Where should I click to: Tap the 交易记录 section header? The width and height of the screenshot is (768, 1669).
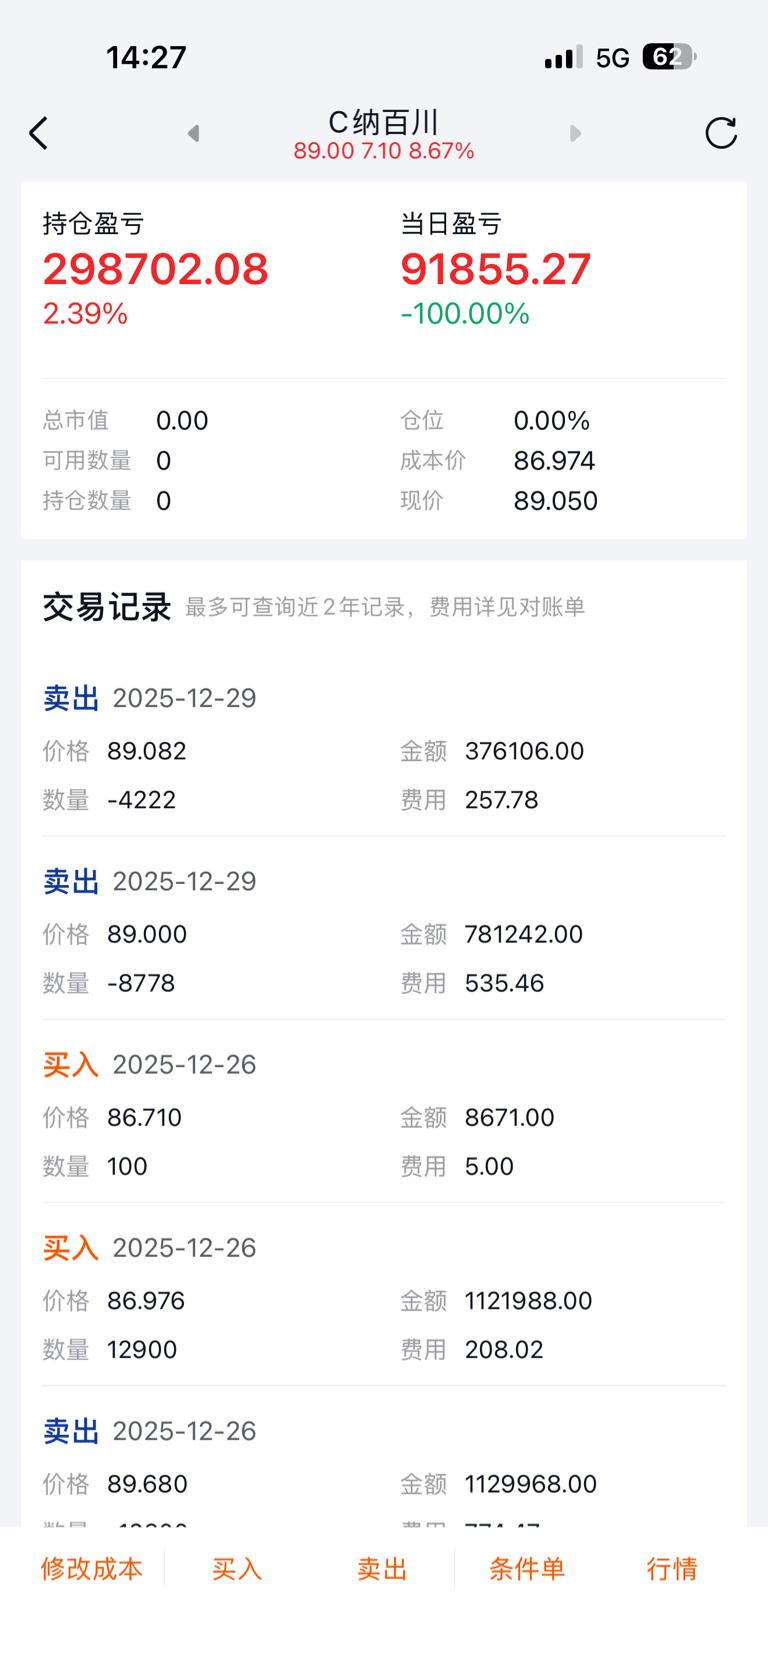point(107,607)
